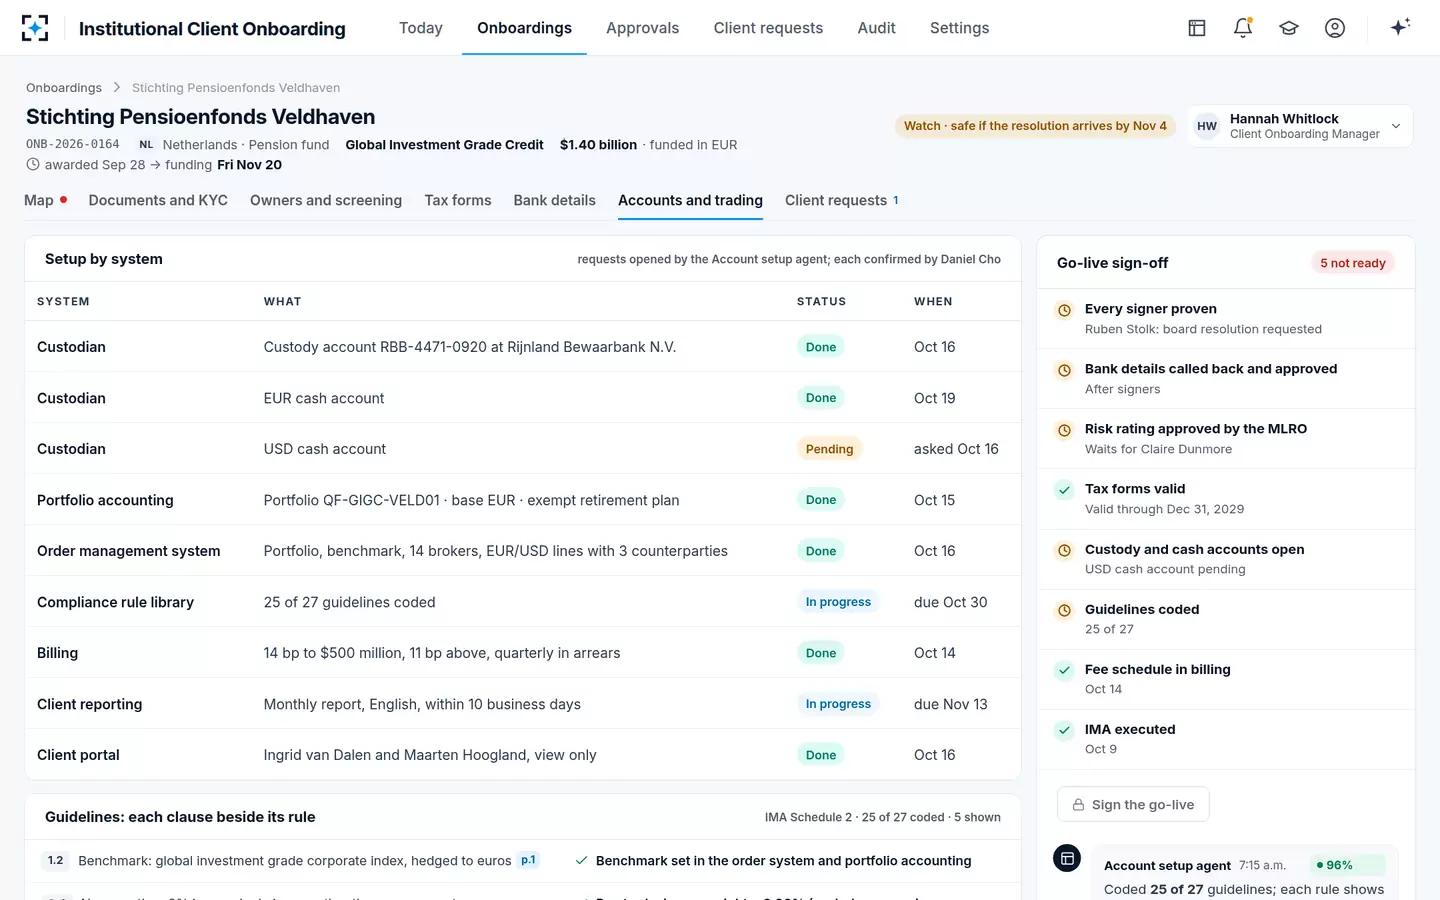This screenshot has width=1440, height=900.
Task: Click the app logo icon
Action: coord(35,28)
